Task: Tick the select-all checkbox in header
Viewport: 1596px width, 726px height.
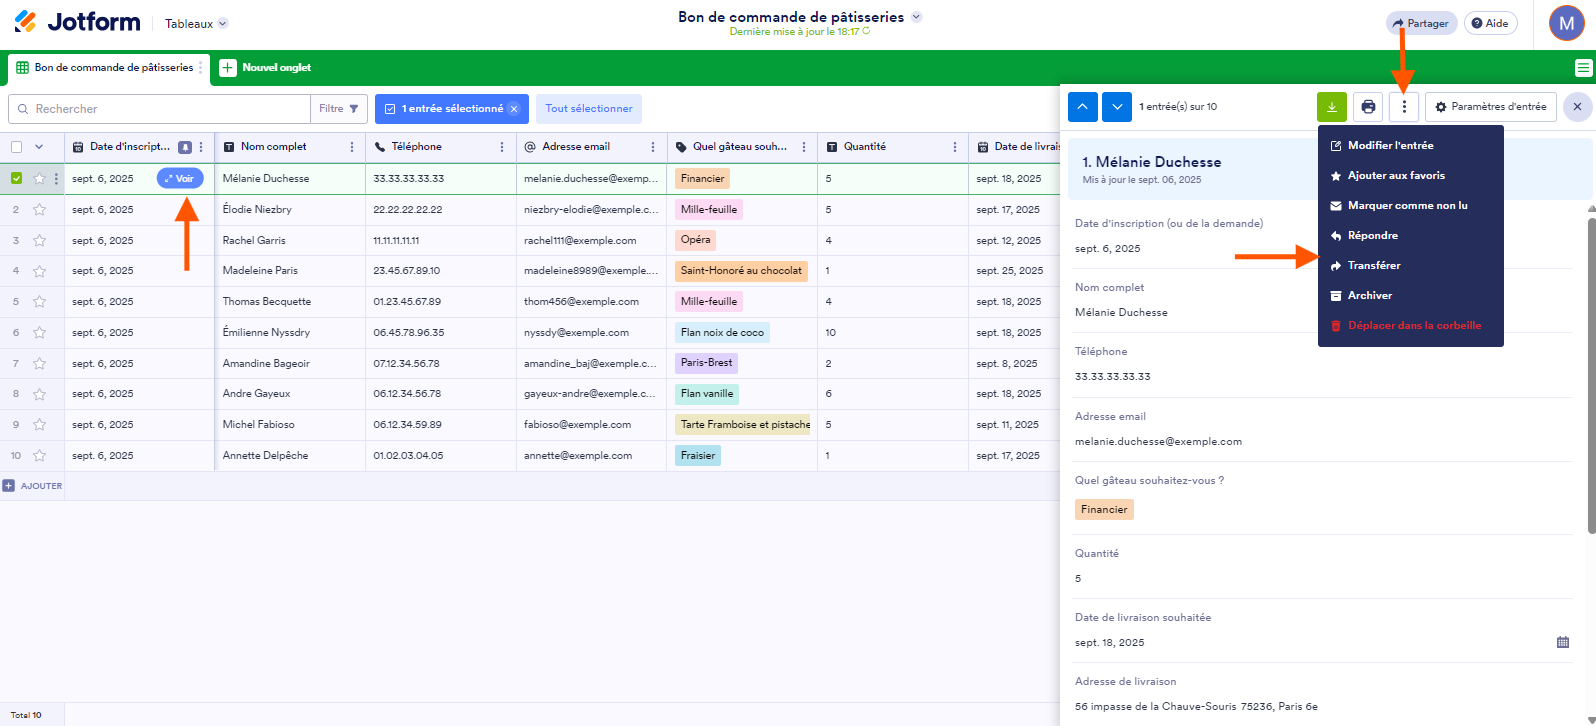Action: coord(16,147)
